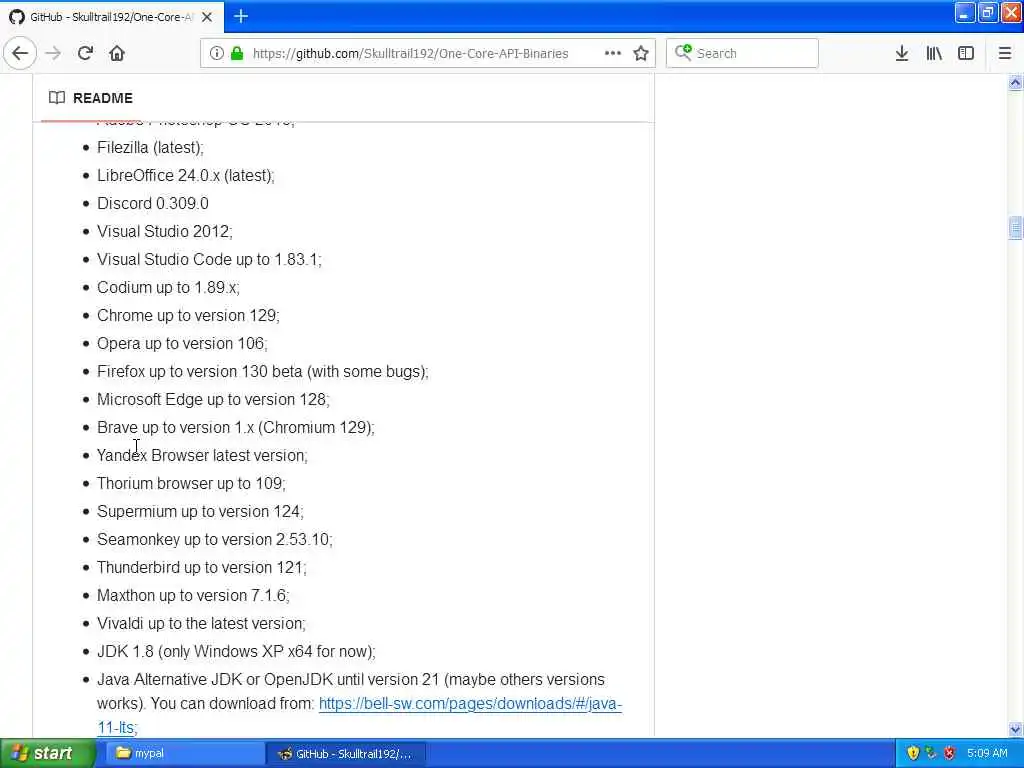The height and width of the screenshot is (768, 1024).
Task: Open a new tab with the plus icon
Action: 241,16
